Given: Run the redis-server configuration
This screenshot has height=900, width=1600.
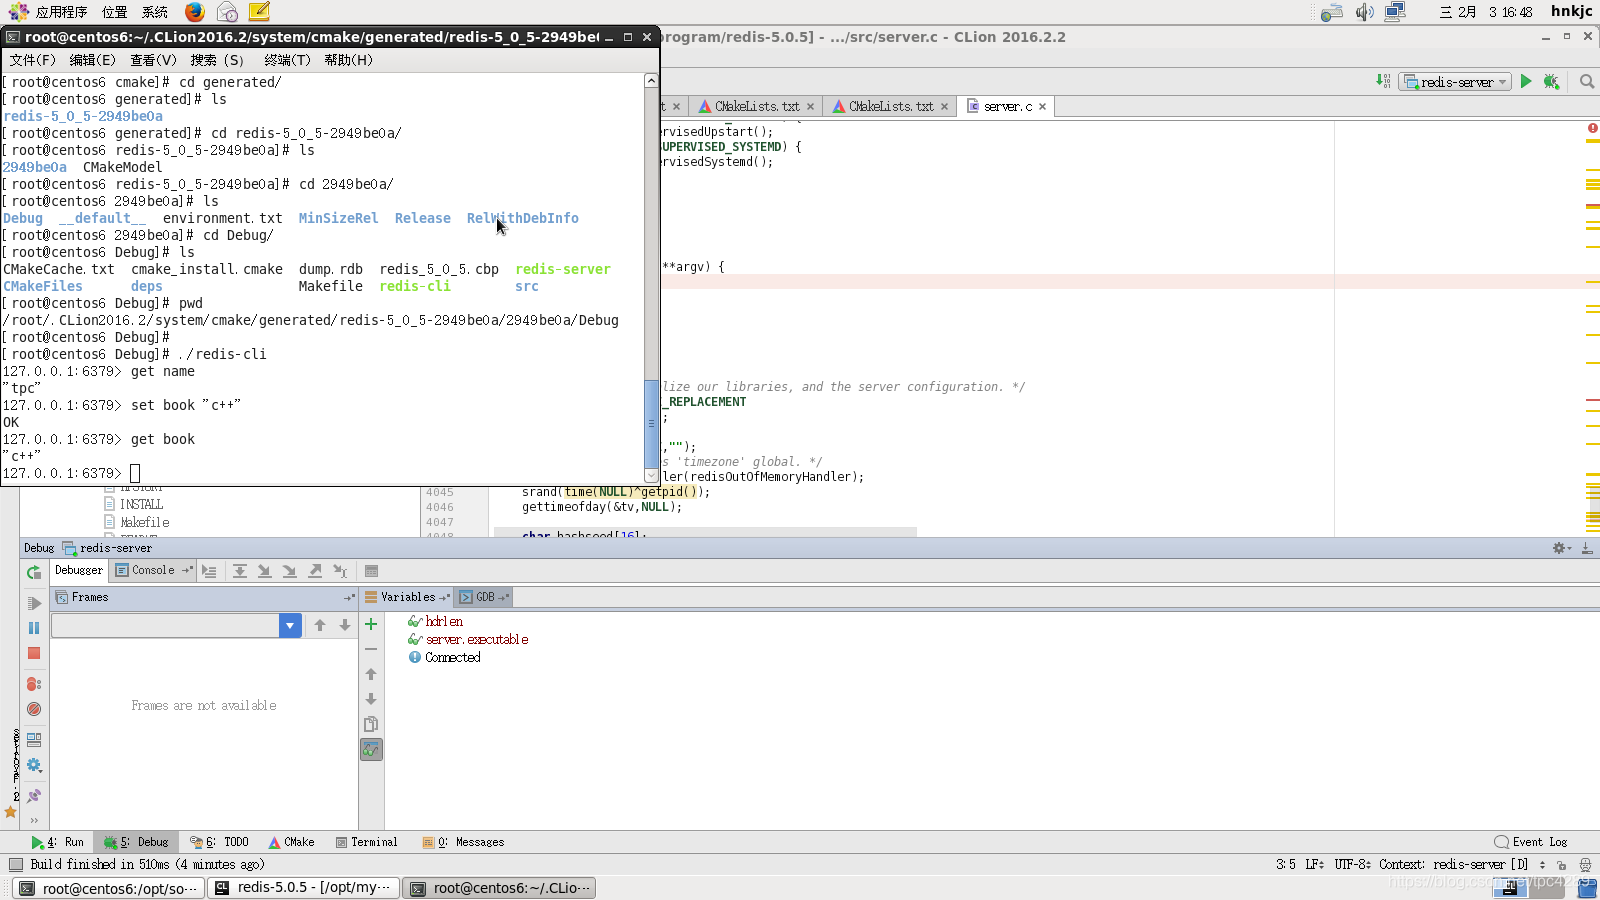Looking at the screenshot, I should (1524, 82).
